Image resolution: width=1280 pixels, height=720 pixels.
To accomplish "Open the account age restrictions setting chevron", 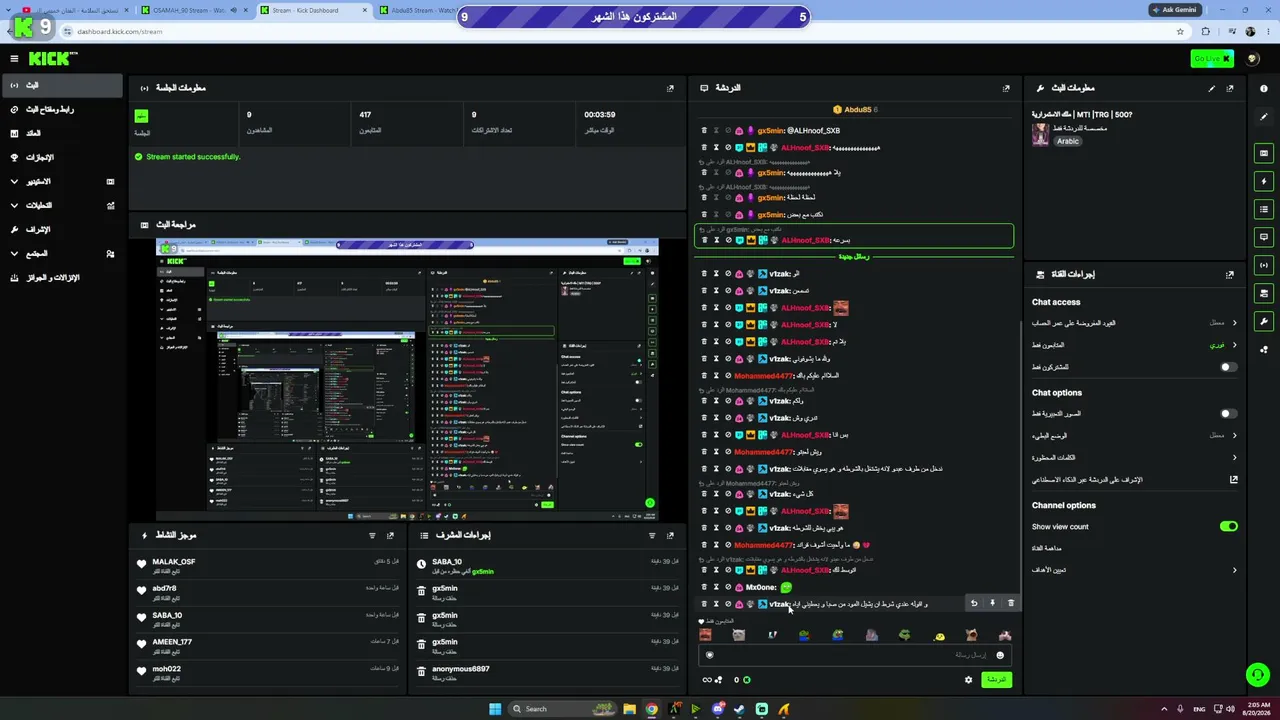I will point(1234,323).
